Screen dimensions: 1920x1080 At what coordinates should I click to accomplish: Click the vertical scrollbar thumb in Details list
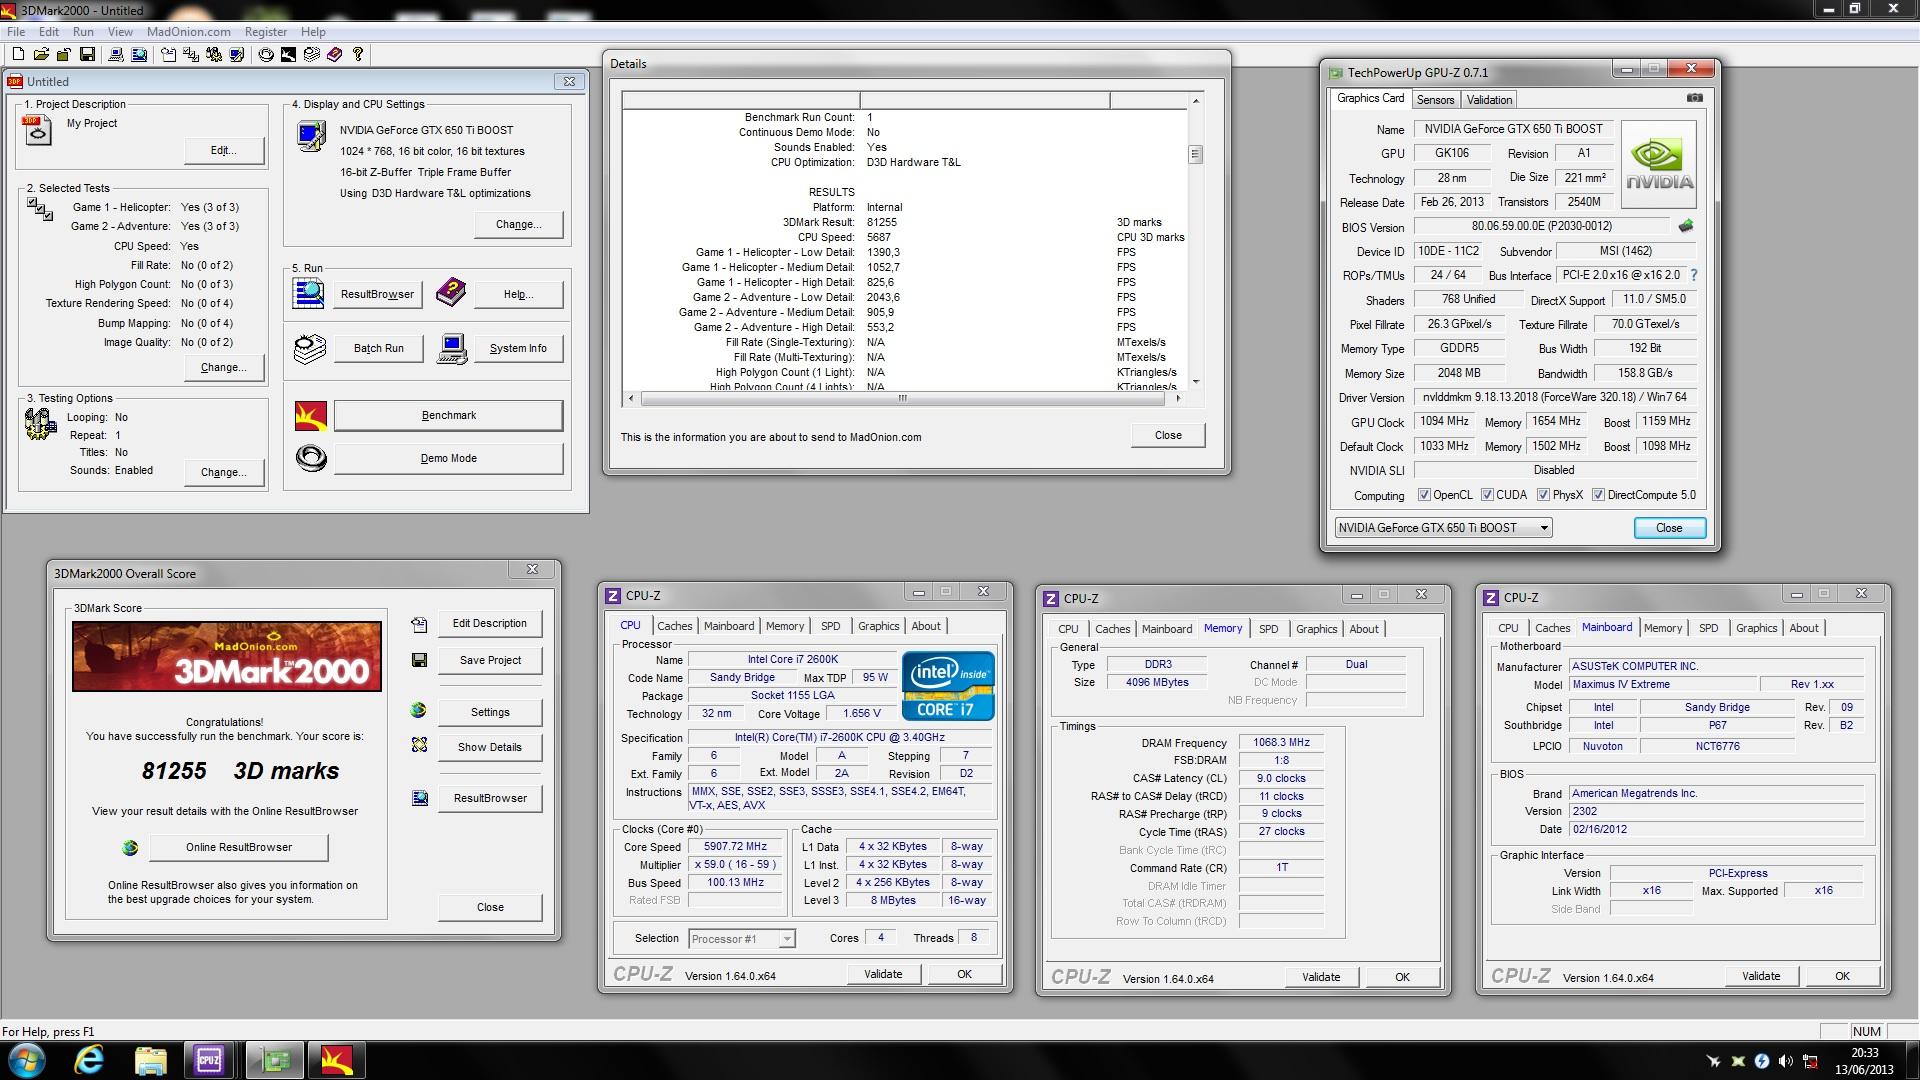click(x=1195, y=154)
